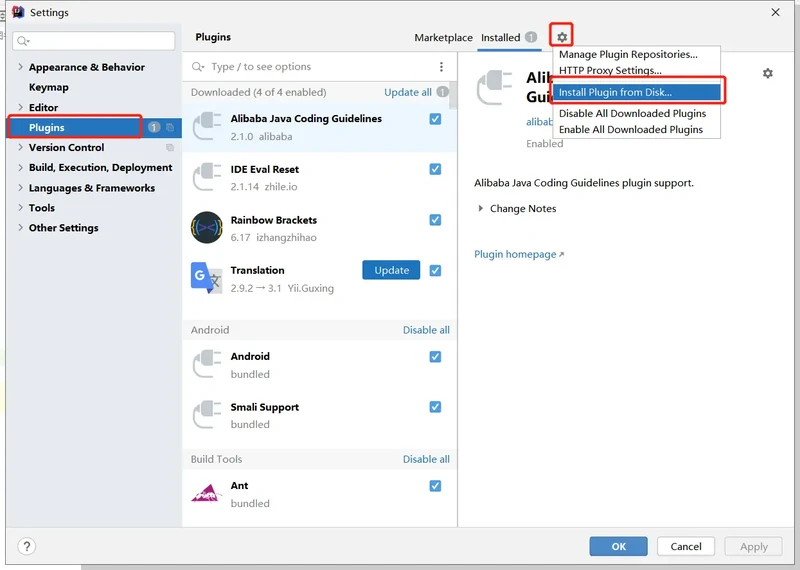Click the Translation plugin icon
This screenshot has height=570, width=800.
coord(207,278)
